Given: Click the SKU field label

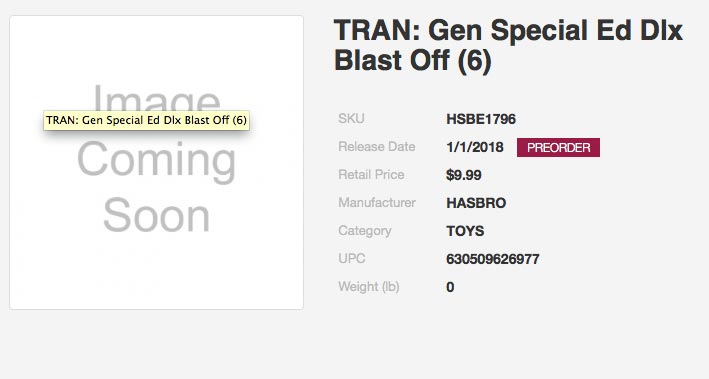Looking at the screenshot, I should click(351, 118).
